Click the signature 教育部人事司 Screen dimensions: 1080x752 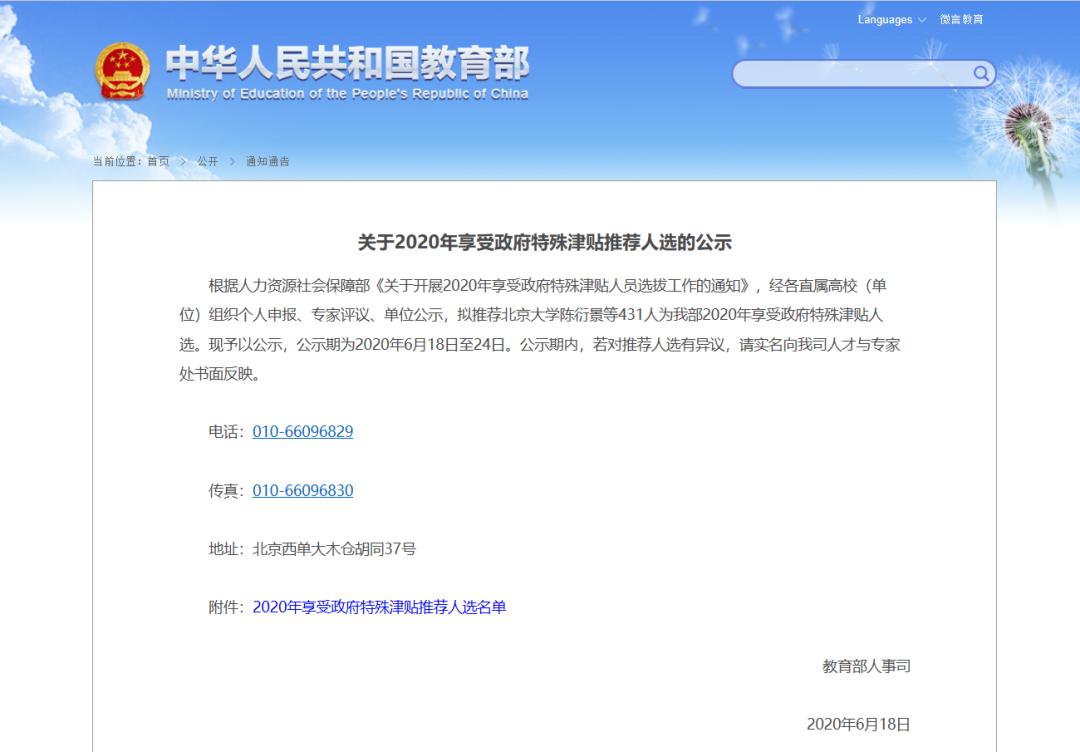(x=866, y=666)
